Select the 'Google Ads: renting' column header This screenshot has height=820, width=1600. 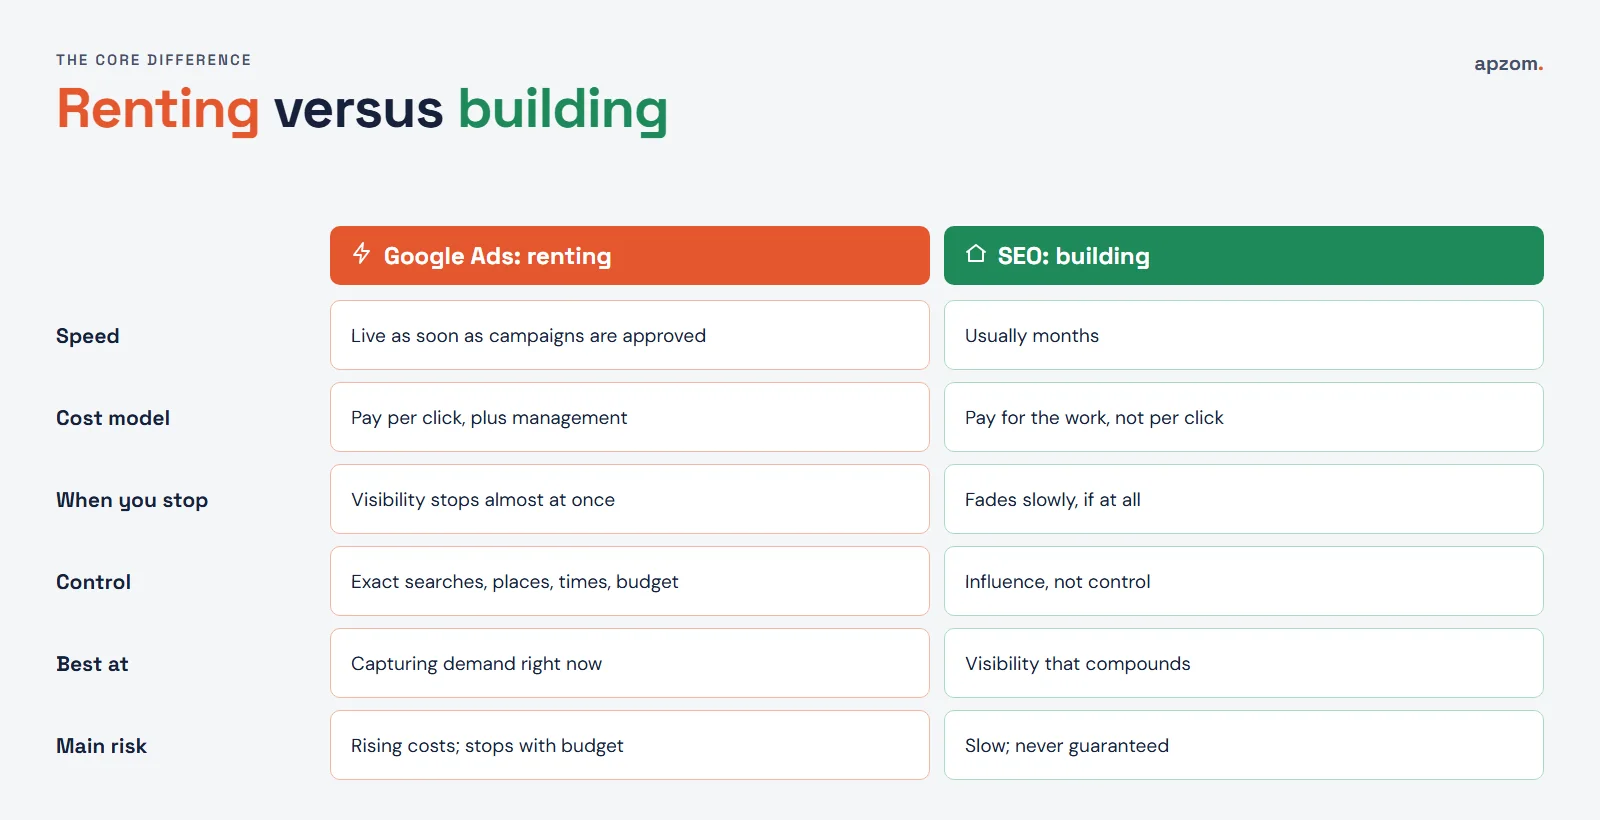click(630, 255)
